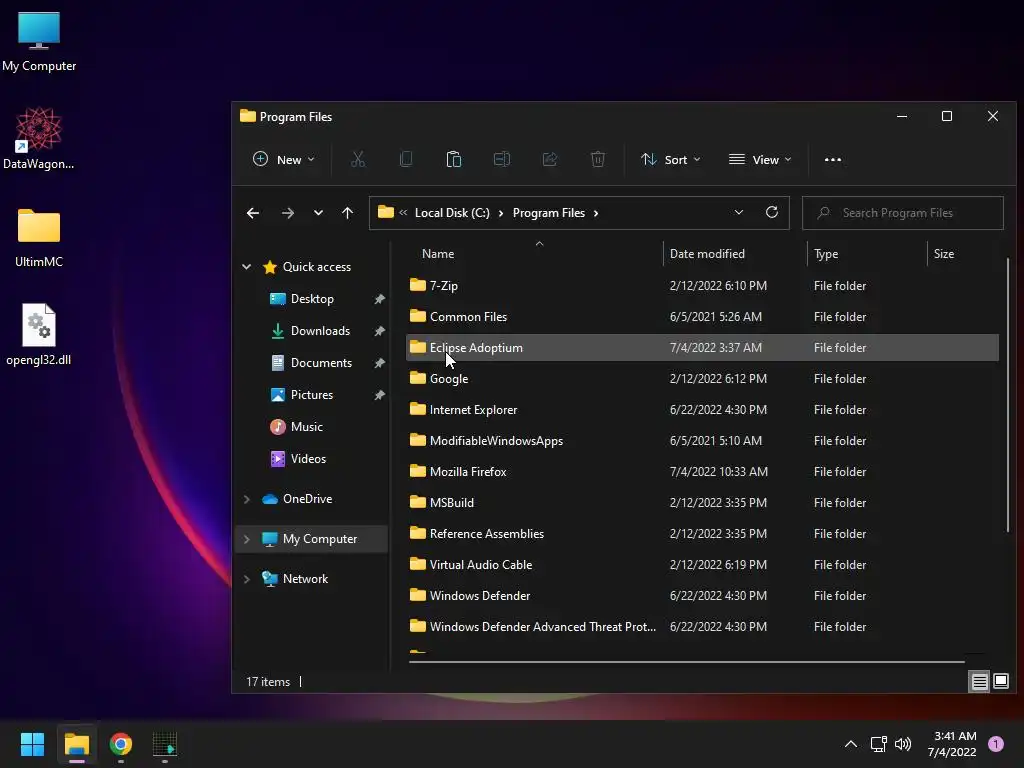The image size is (1024, 768).
Task: Open the volume speaker tray icon
Action: coord(903,744)
